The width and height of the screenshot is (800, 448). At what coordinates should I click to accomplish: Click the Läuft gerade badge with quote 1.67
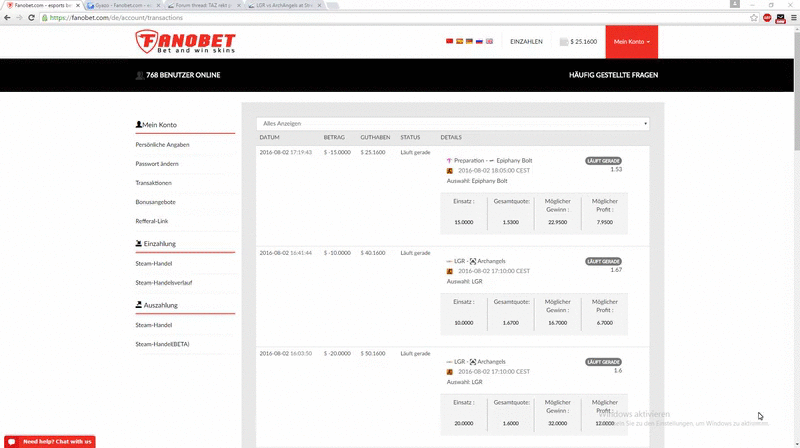604,261
